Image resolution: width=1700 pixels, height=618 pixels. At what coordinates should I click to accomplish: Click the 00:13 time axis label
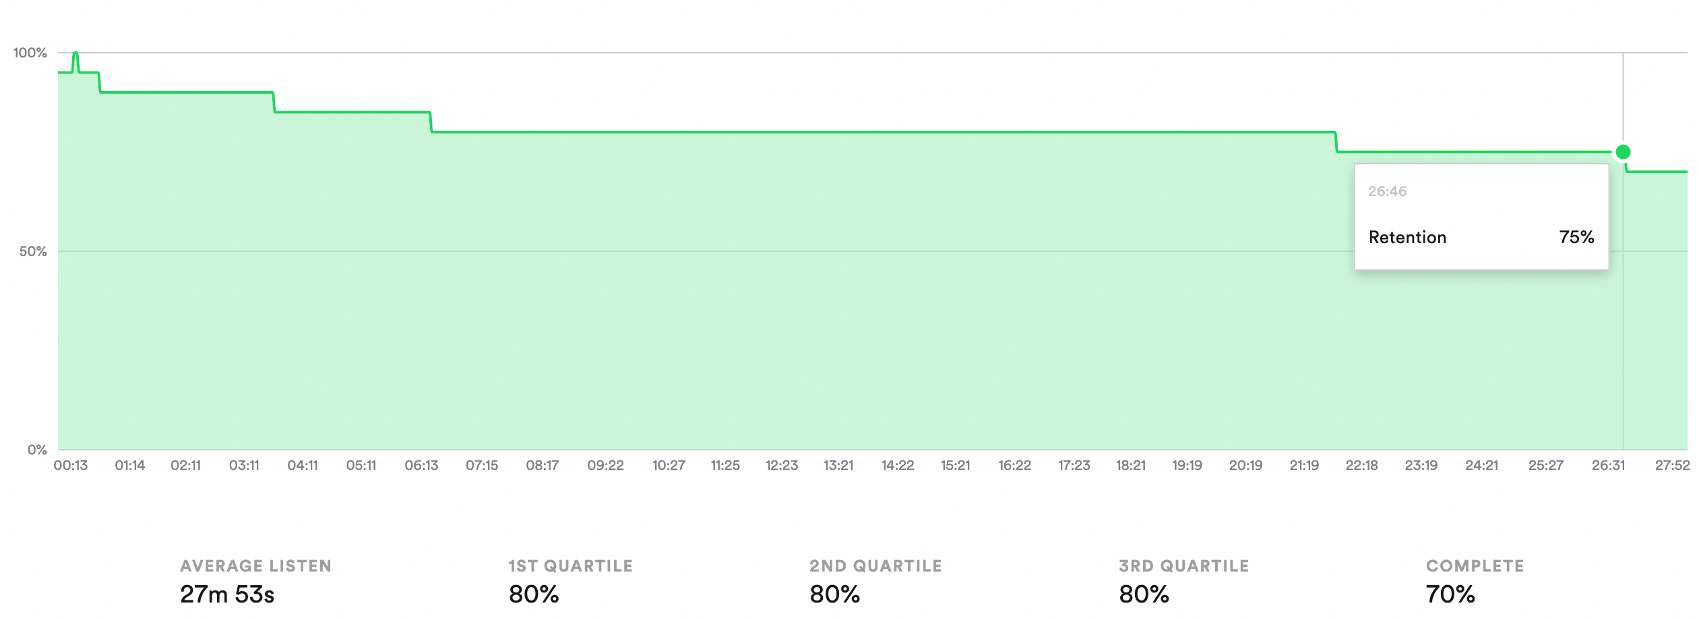click(x=71, y=465)
